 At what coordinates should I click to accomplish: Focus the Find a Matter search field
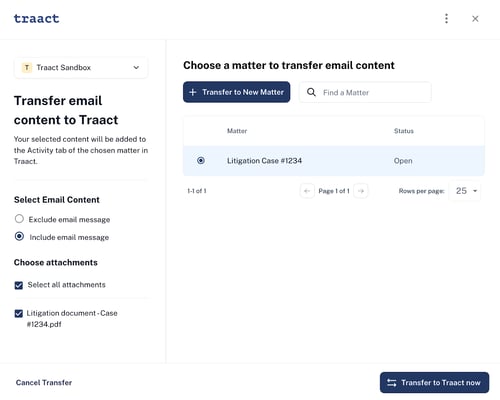click(365, 92)
